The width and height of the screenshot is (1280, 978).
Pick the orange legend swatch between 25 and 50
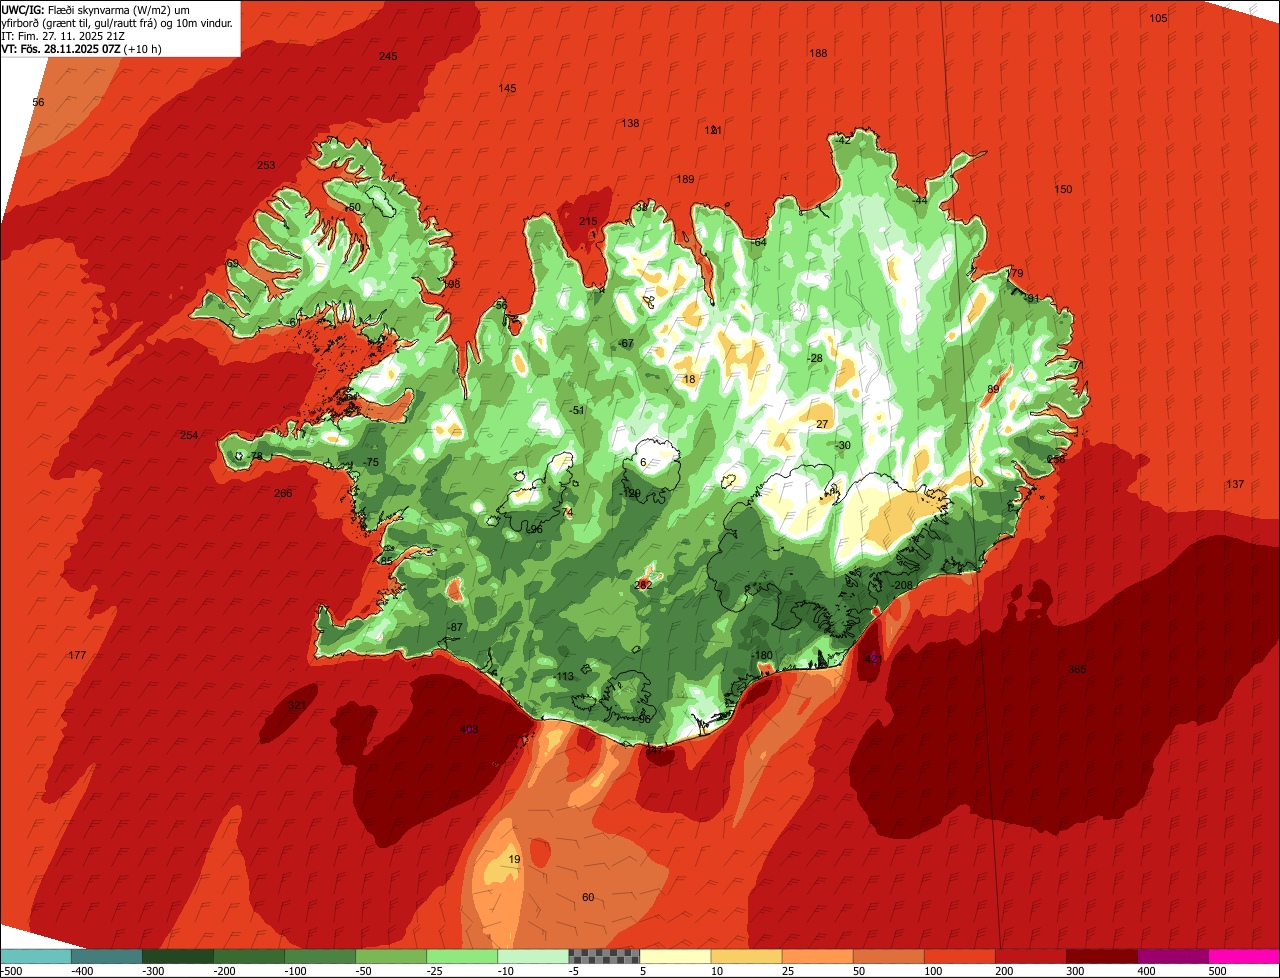pyautogui.click(x=817, y=956)
